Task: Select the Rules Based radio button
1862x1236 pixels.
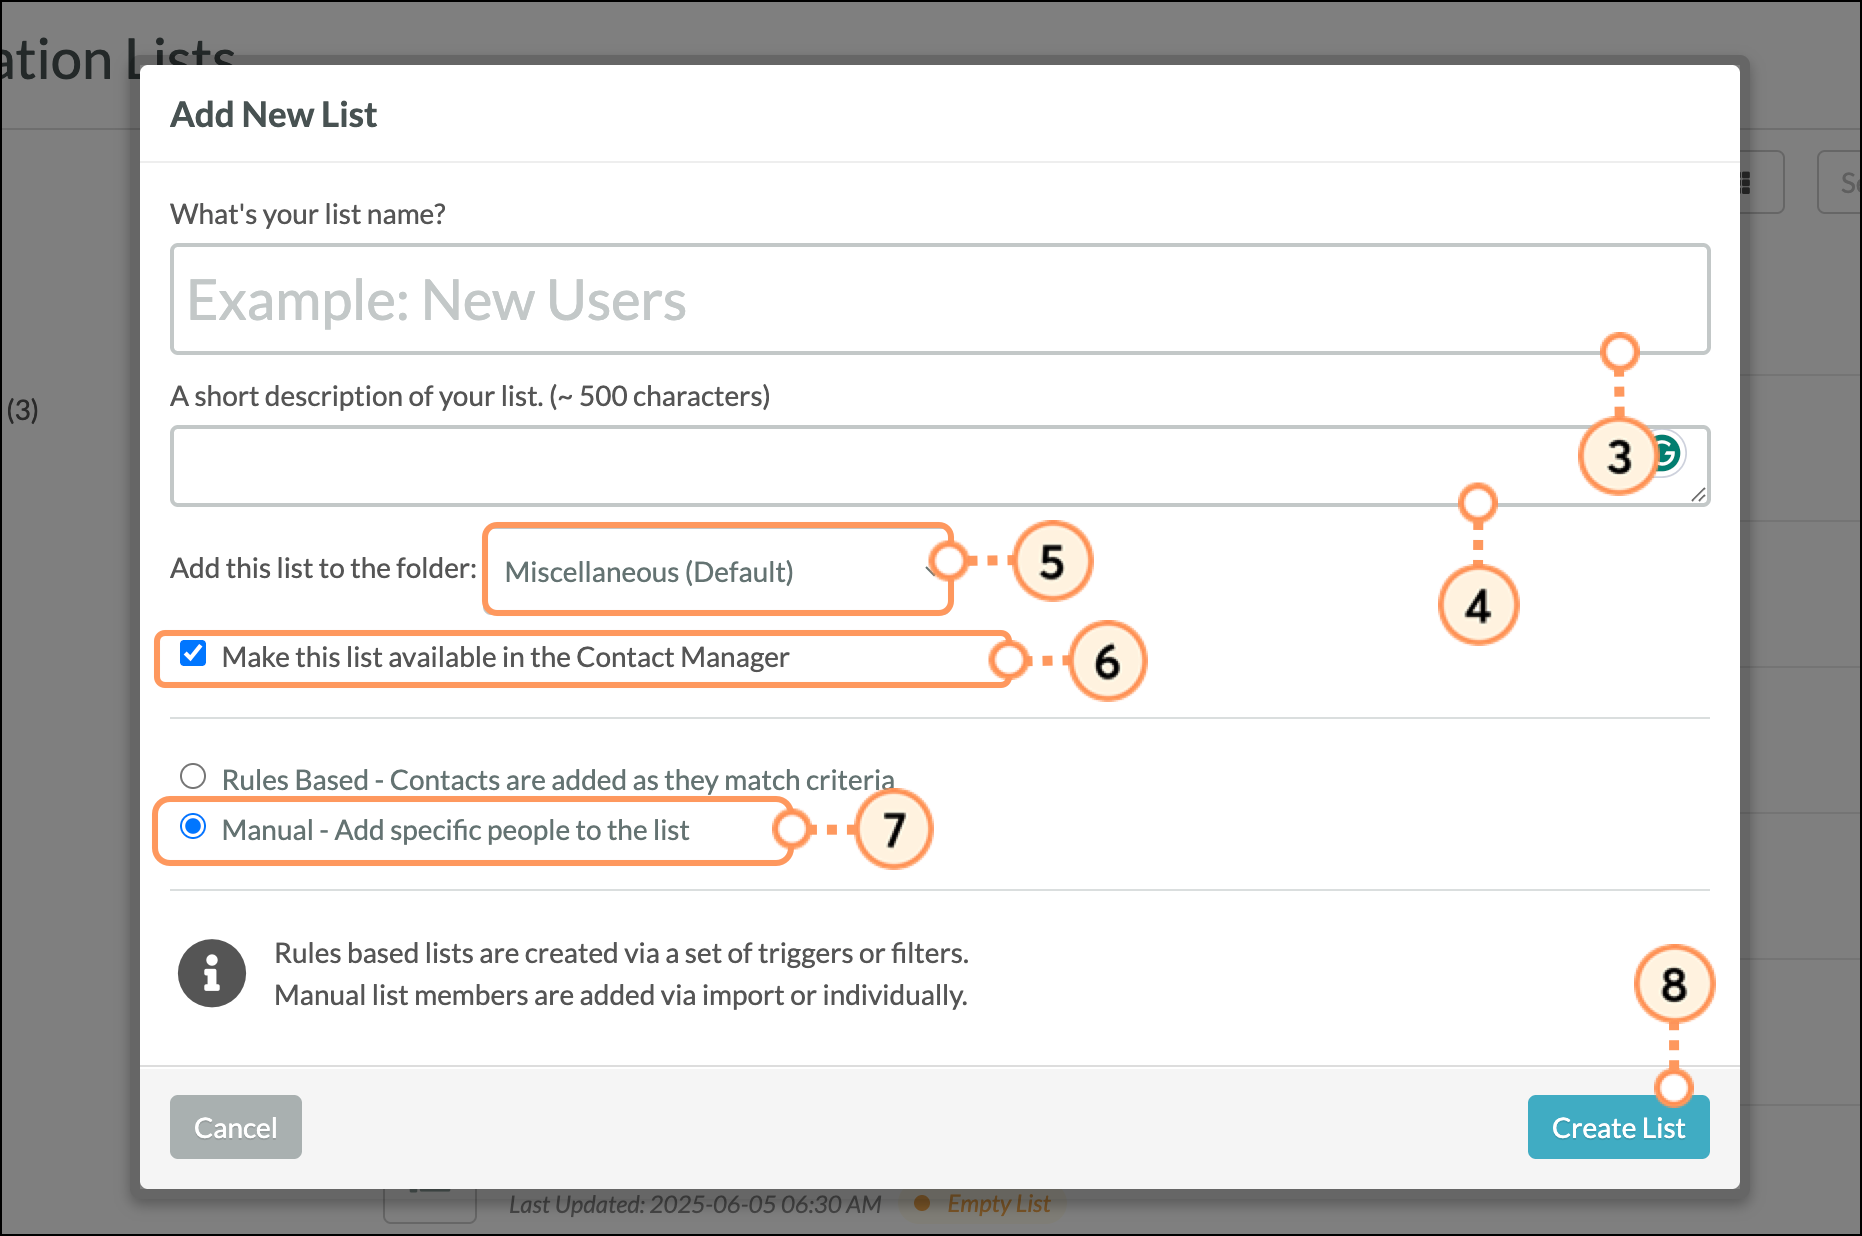Action: click(193, 777)
